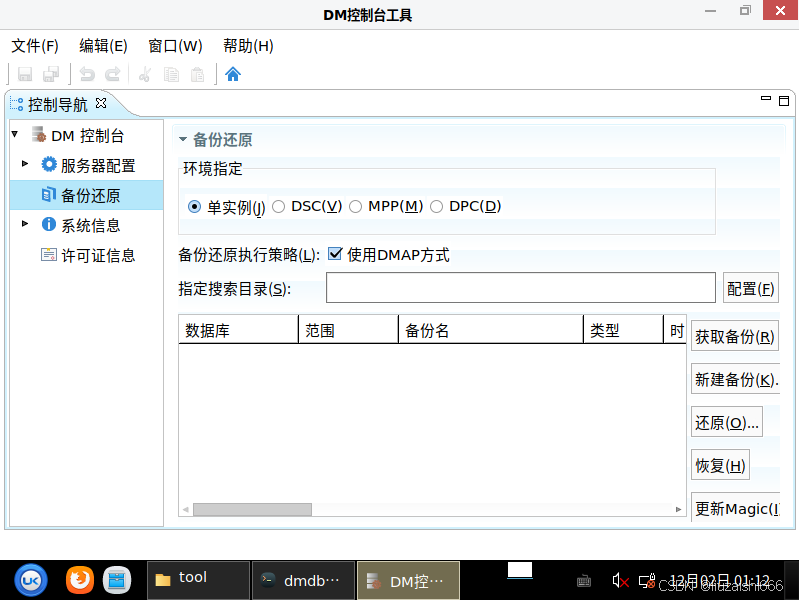Image resolution: width=799 pixels, height=600 pixels.
Task: Open the 帮助(H) menu
Action: click(248, 46)
